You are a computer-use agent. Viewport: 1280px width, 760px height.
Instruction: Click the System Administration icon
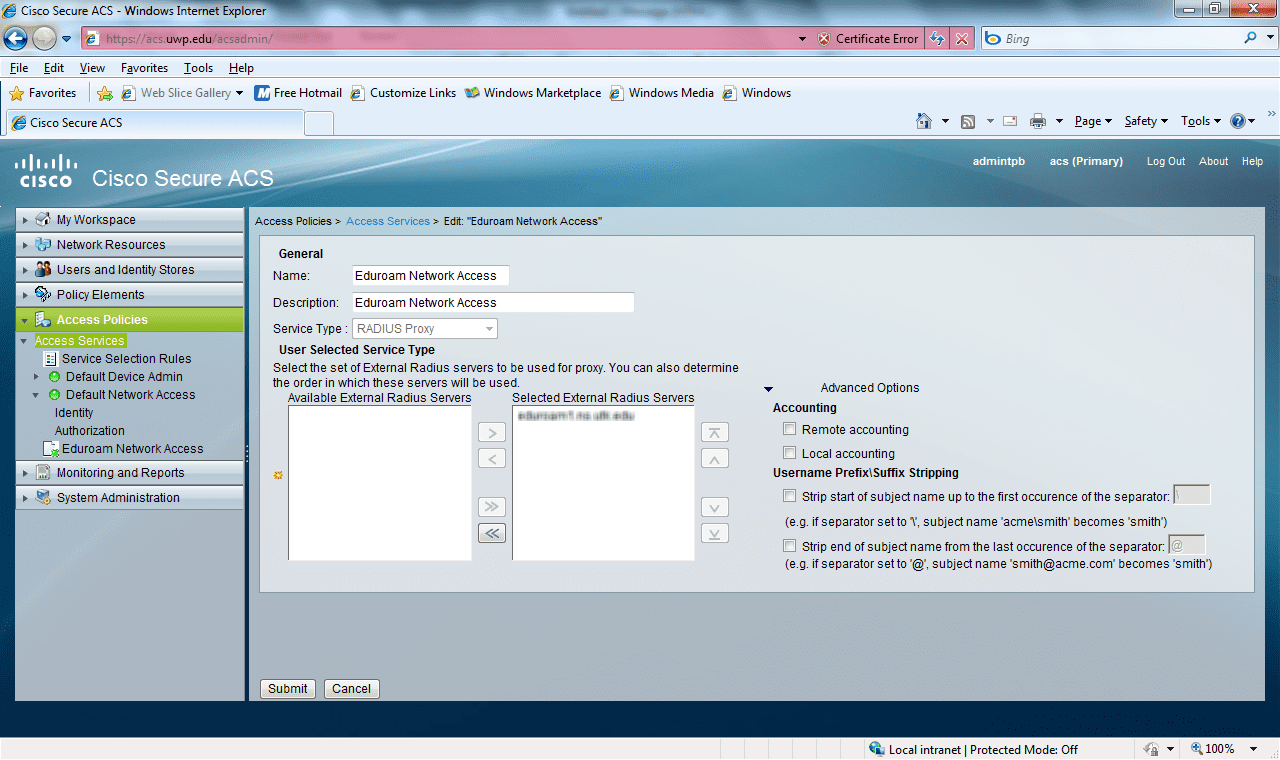click(x=43, y=498)
